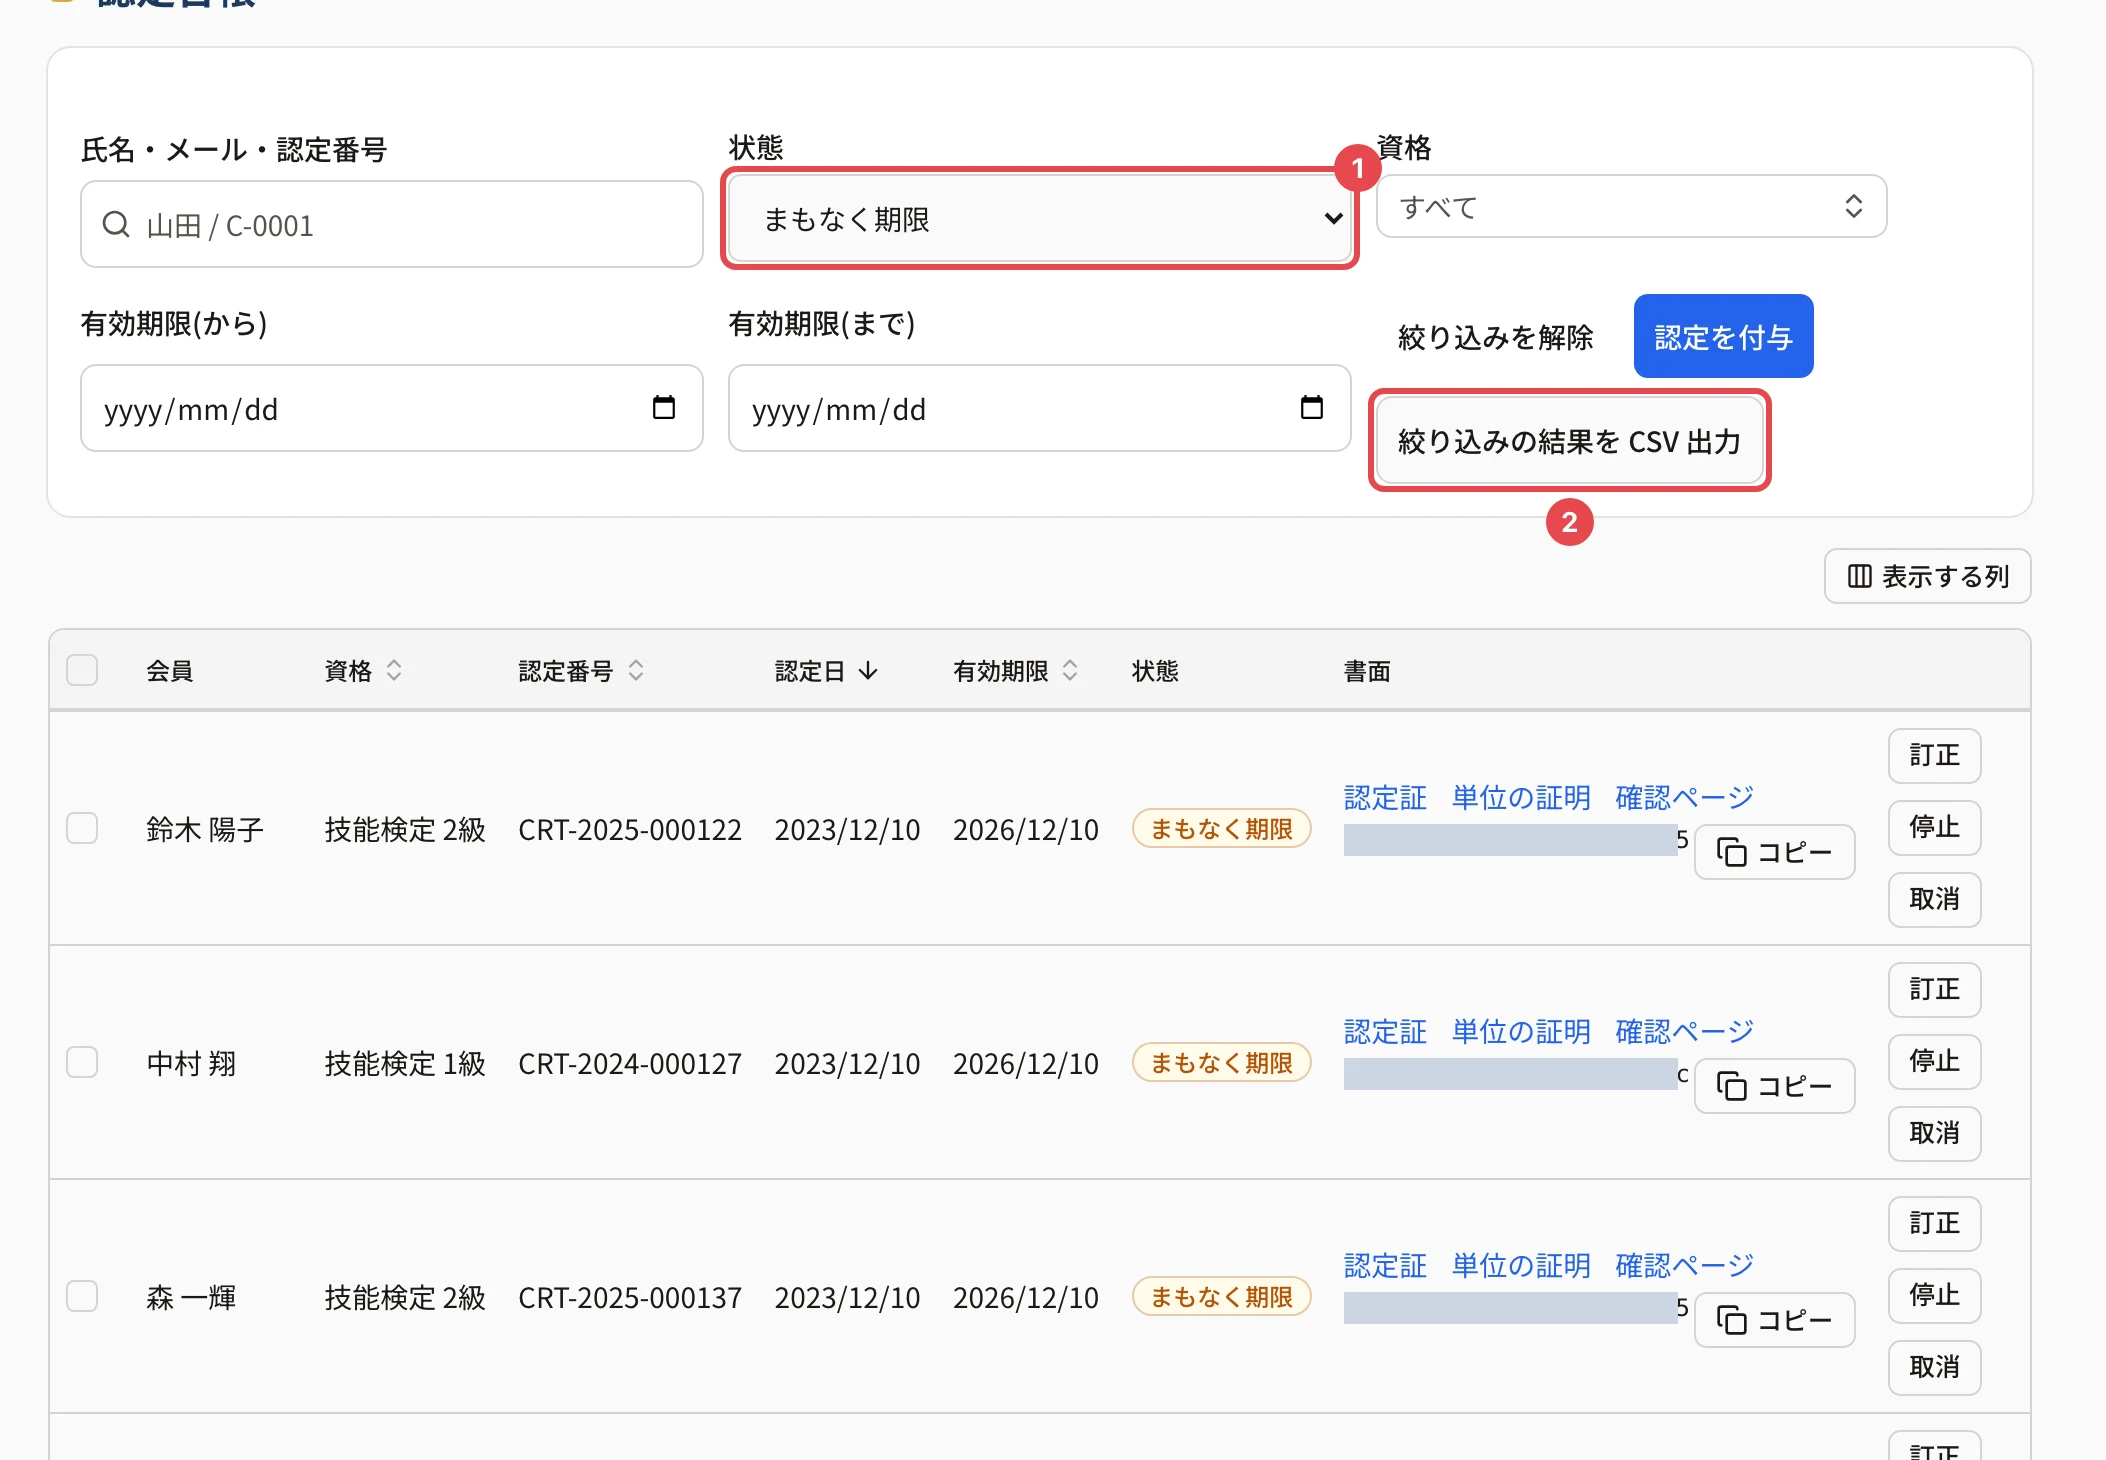Viewport: 2106px width, 1460px height.
Task: Click copy icon in 中村 翔 row
Action: point(1732,1086)
